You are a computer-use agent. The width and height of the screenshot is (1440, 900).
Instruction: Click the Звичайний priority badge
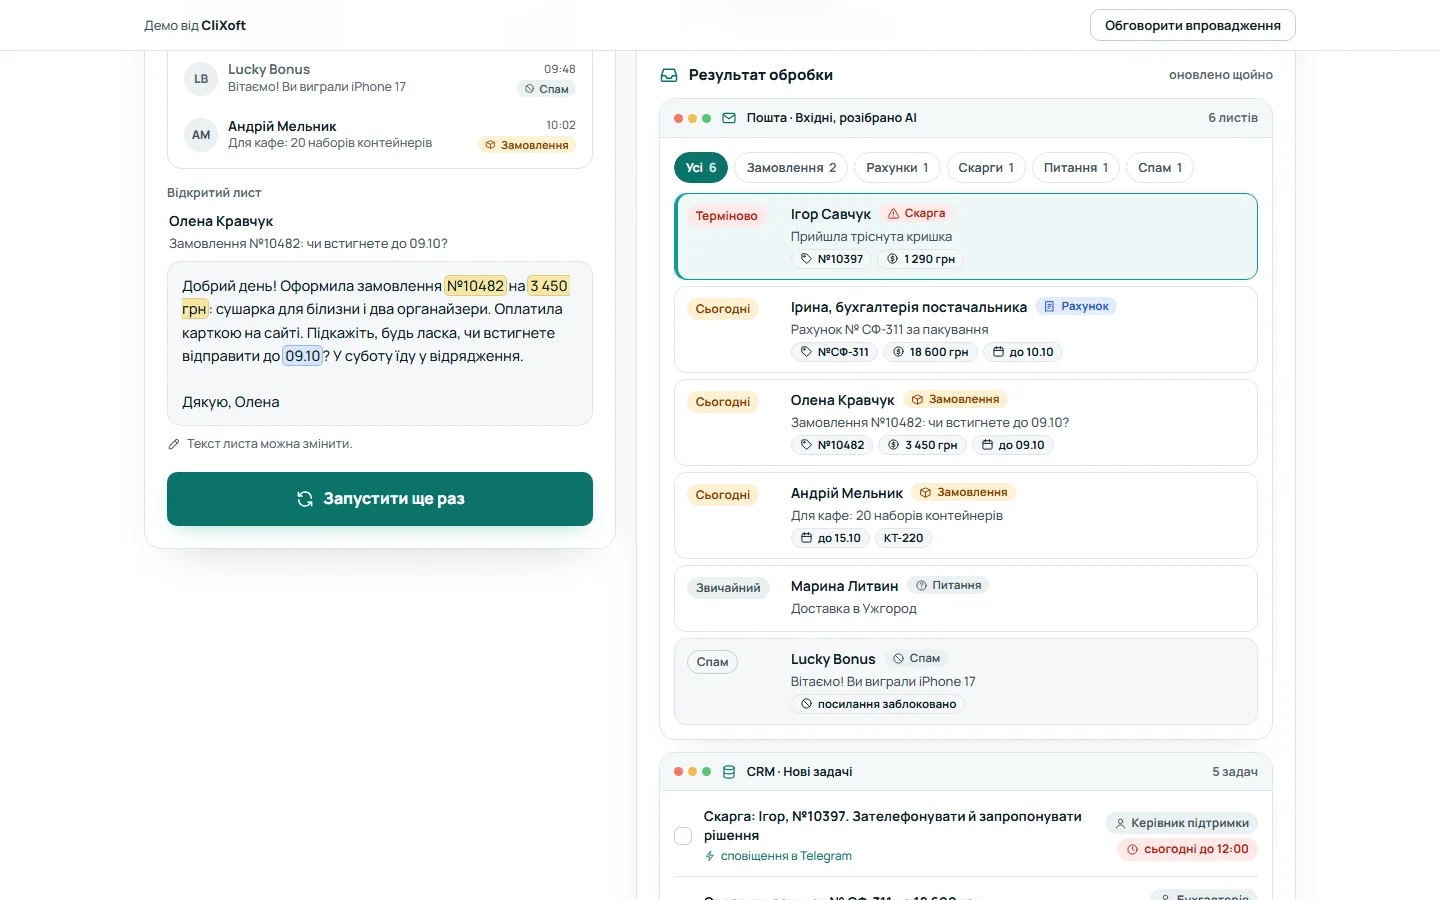click(728, 588)
